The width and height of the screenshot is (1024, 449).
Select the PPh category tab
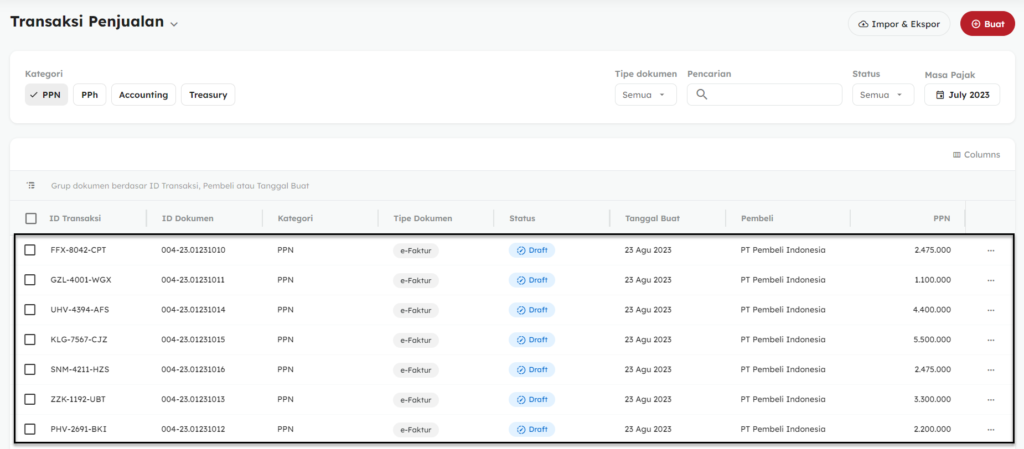[89, 95]
